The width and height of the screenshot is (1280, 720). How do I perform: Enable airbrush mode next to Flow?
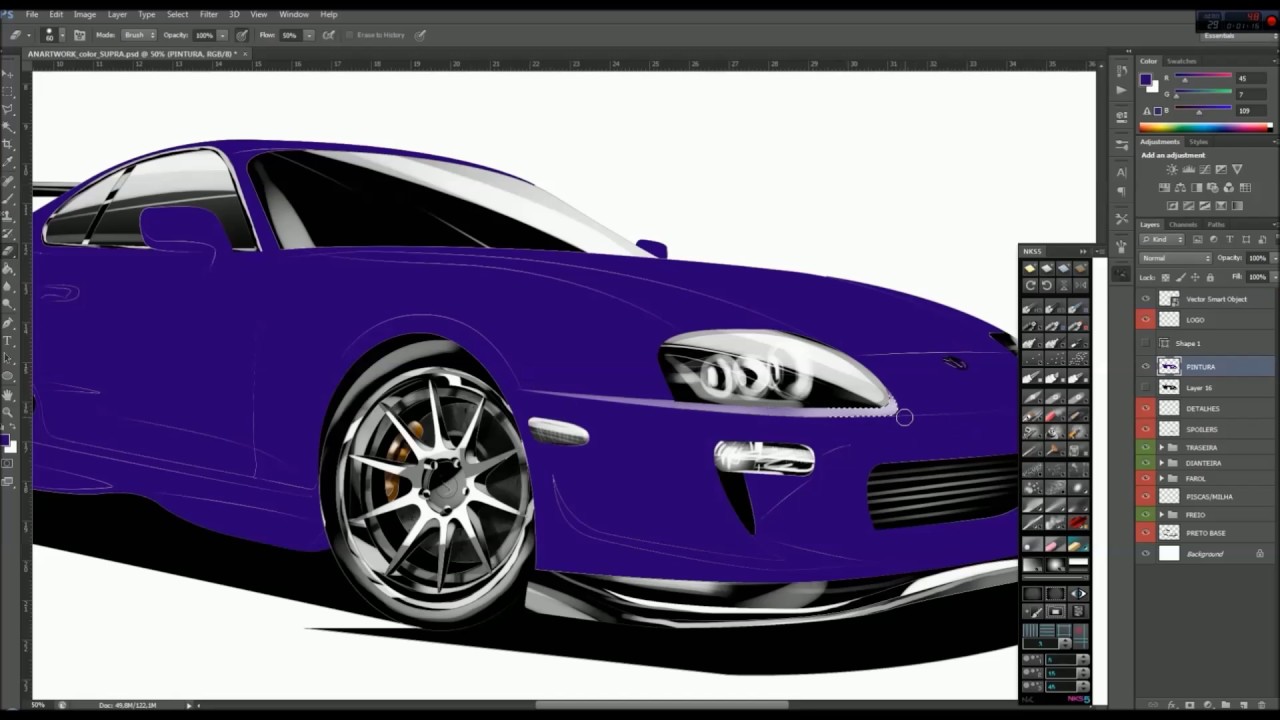tap(328, 35)
